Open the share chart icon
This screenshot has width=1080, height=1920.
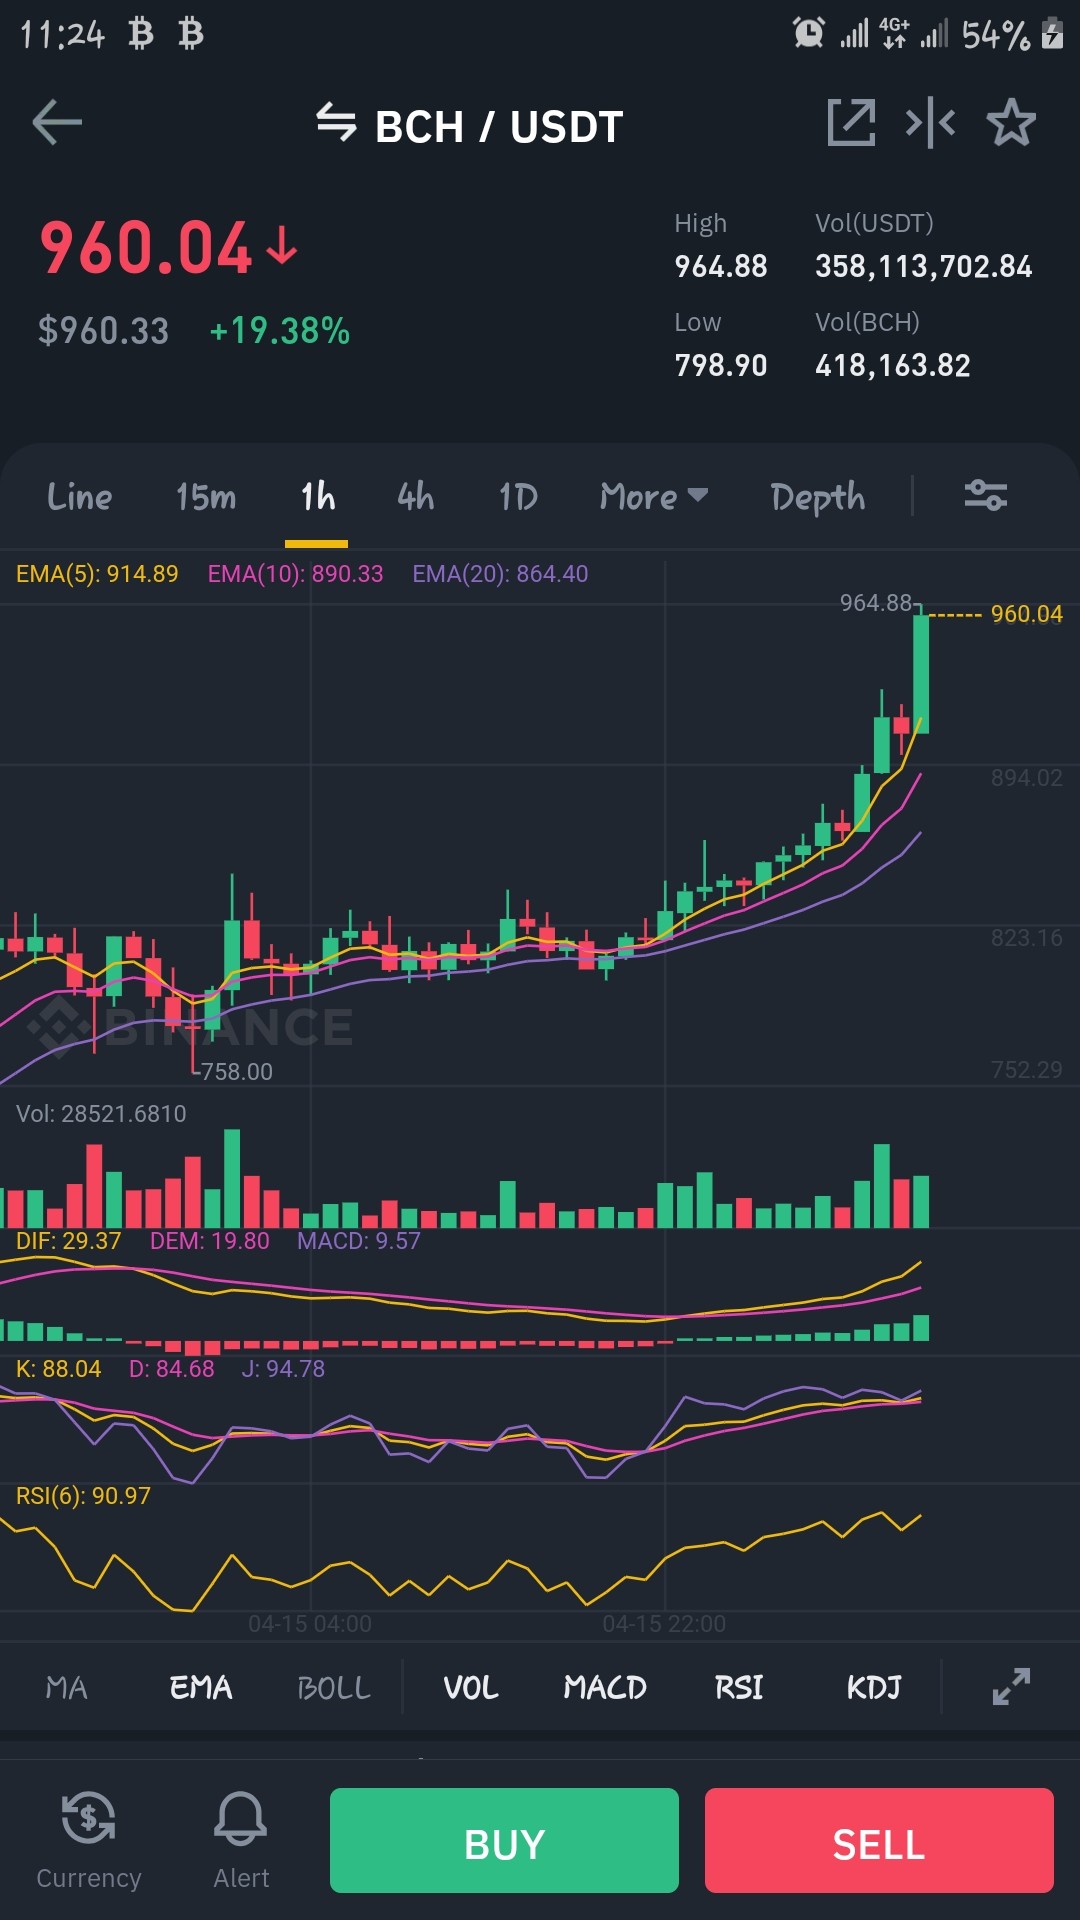pyautogui.click(x=851, y=123)
